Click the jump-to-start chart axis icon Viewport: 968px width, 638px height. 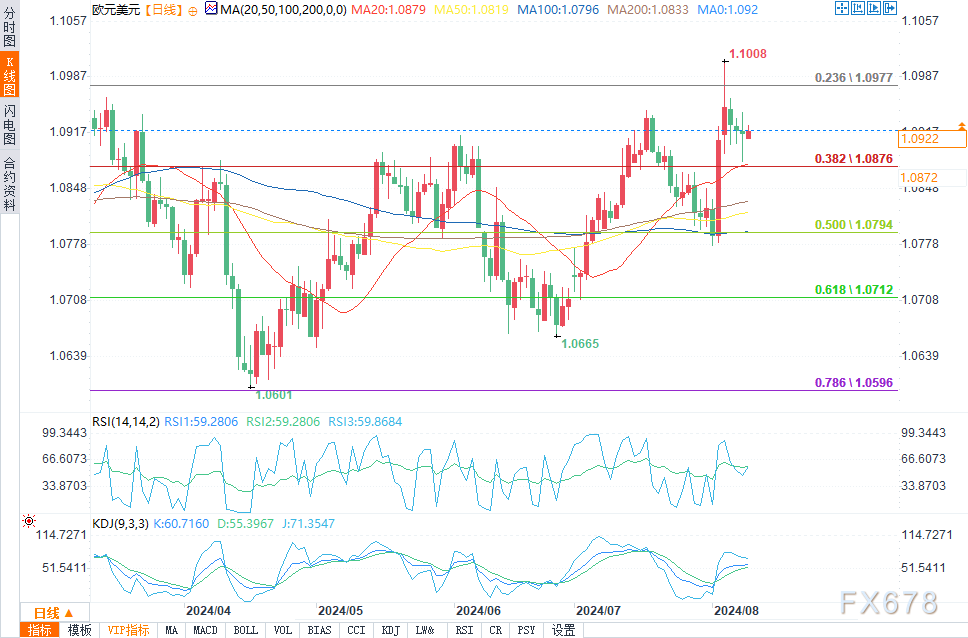pyautogui.click(x=857, y=8)
